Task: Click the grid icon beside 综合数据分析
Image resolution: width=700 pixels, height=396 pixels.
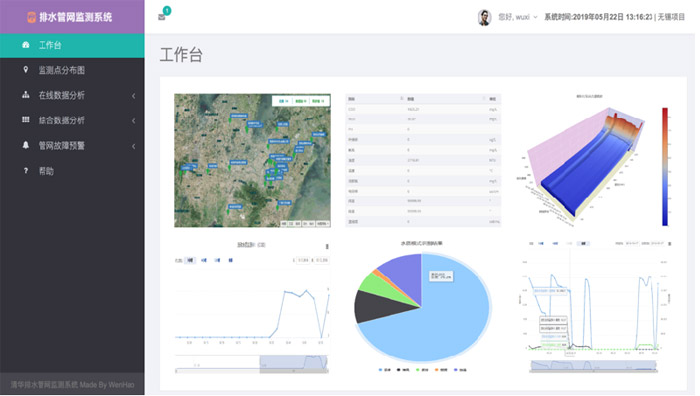Action: (x=25, y=120)
